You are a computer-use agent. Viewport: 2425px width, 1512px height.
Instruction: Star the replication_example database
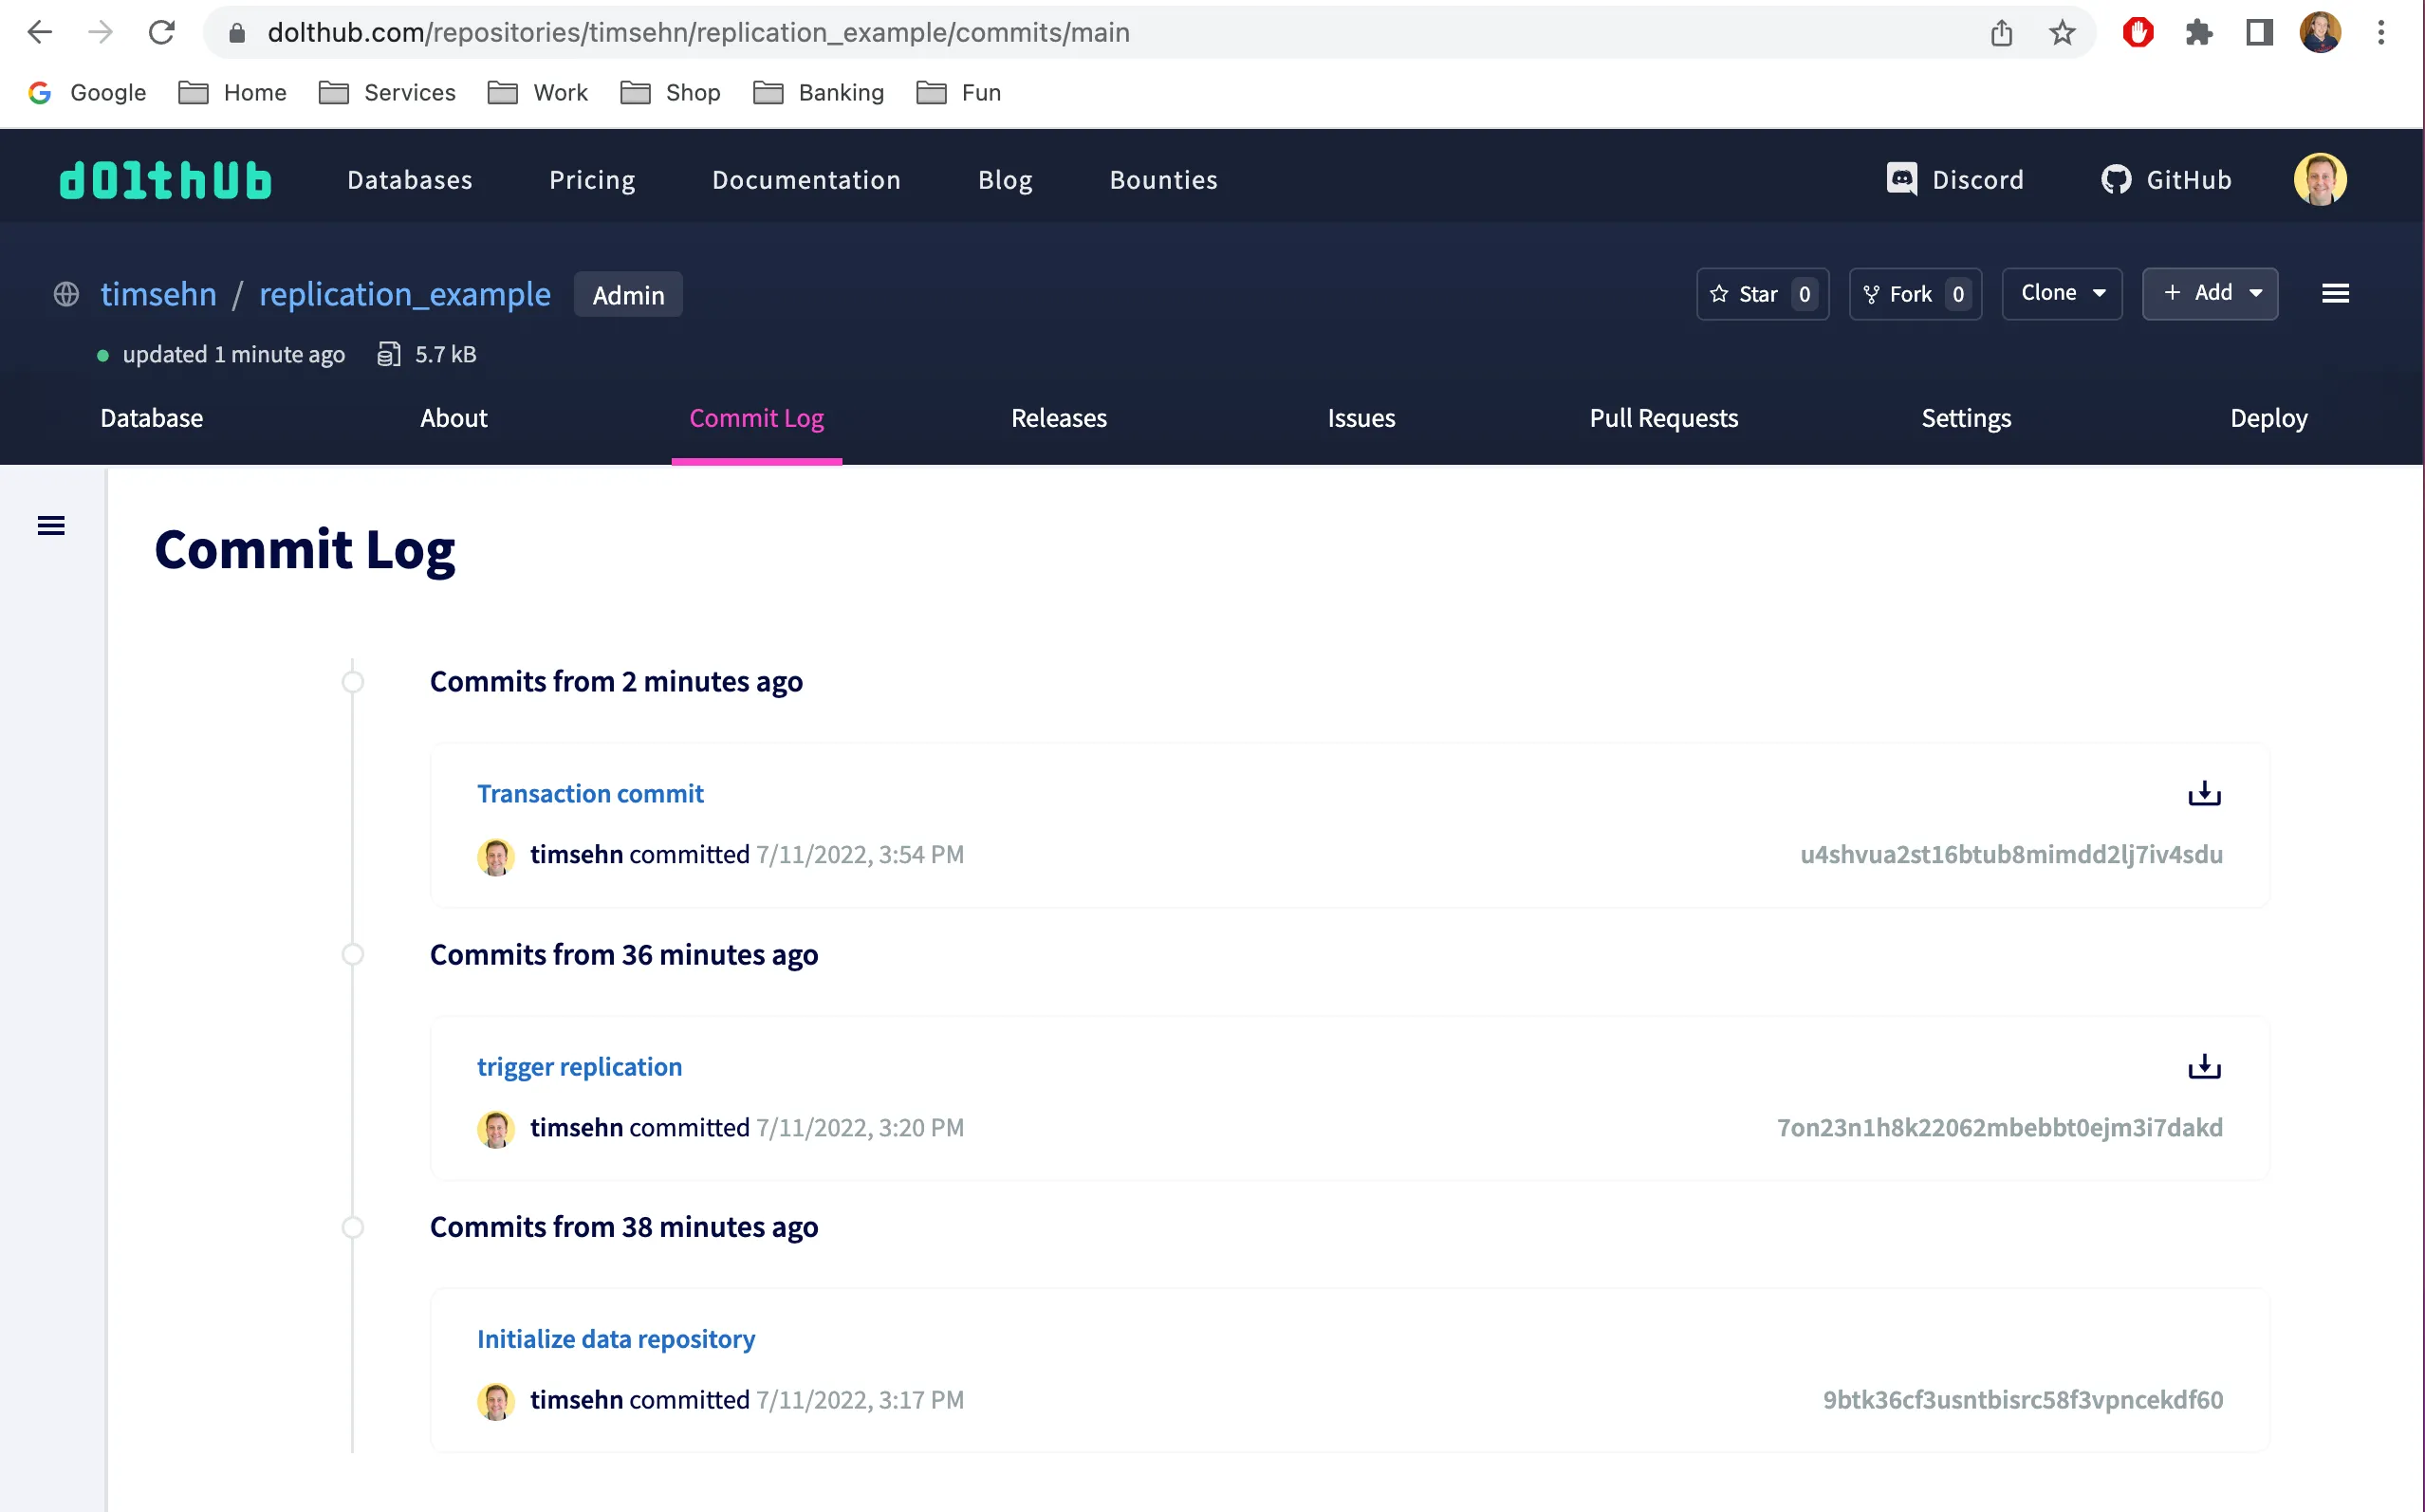point(1762,294)
